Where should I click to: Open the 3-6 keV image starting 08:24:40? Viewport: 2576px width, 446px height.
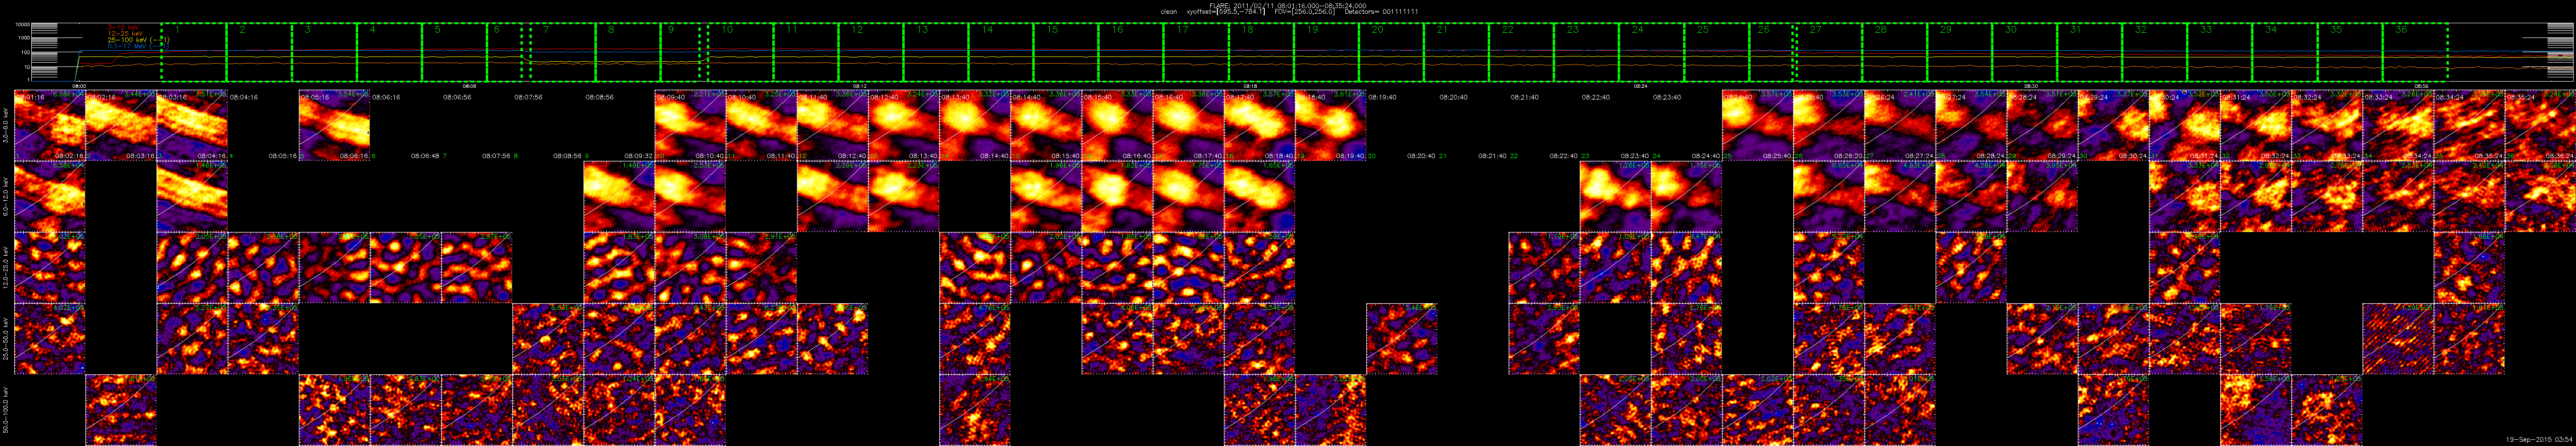(x=1757, y=125)
